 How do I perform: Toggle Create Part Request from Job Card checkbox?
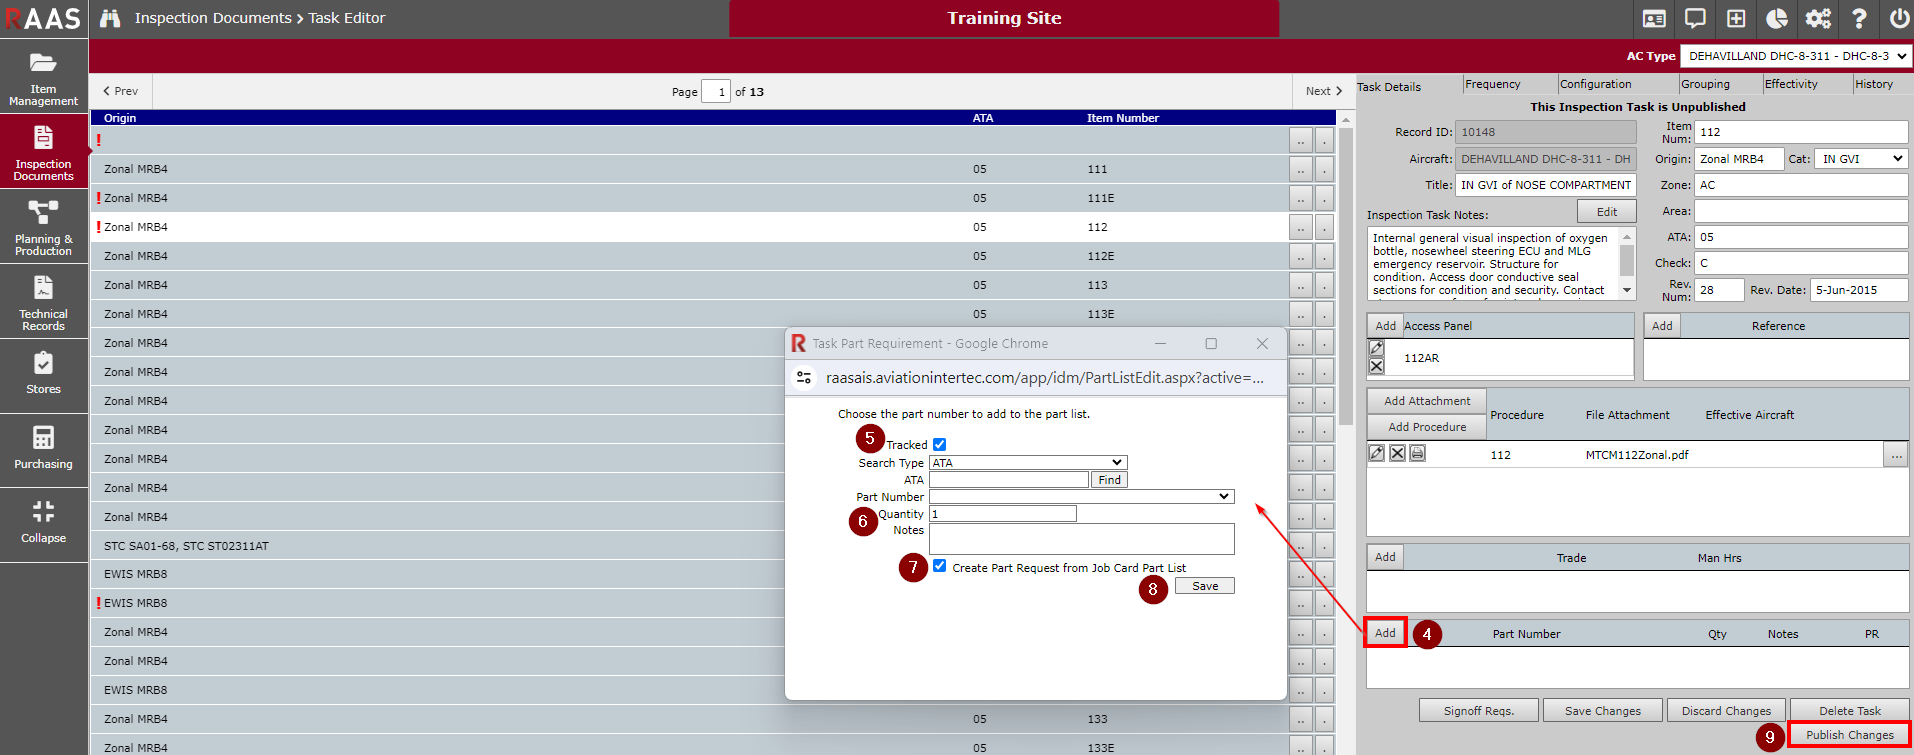coord(939,566)
